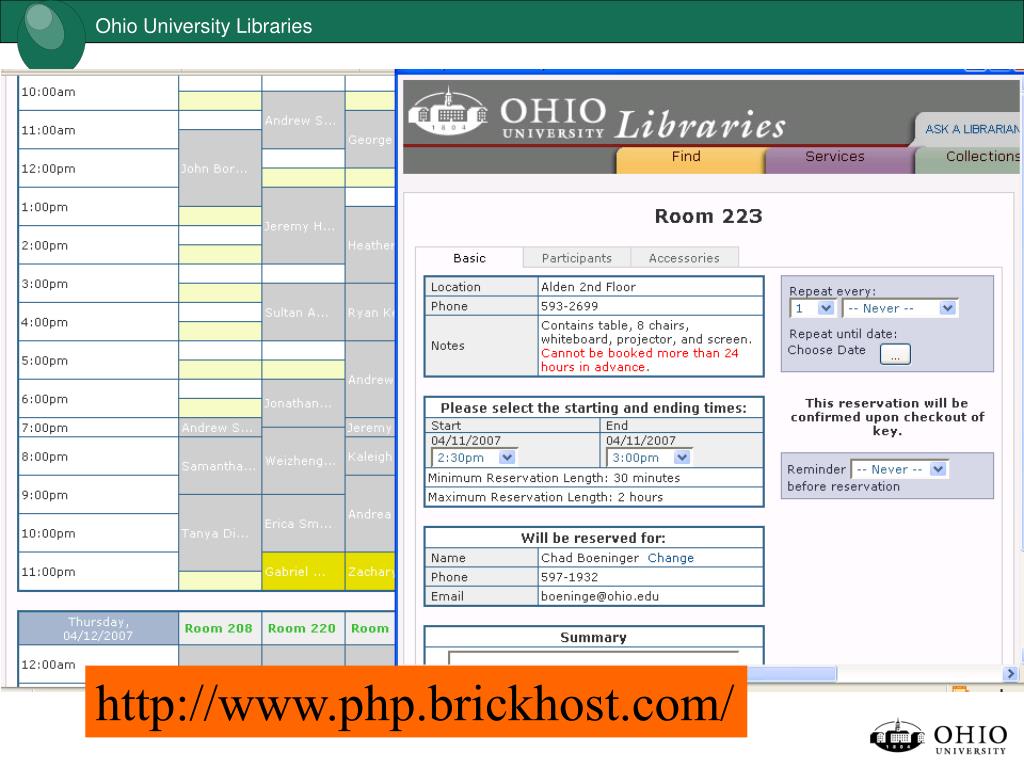Click the Change link beside Chad Boeninger
Screen dimensions: 1024x768
(671, 558)
